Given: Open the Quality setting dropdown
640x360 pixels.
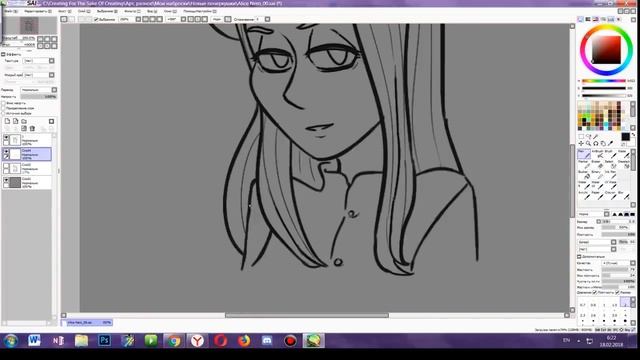Looking at the screenshot, I should [x=619, y=263].
